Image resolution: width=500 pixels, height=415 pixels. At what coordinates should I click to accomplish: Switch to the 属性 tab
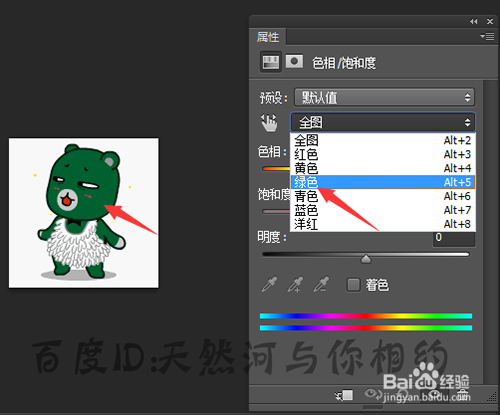[268, 37]
